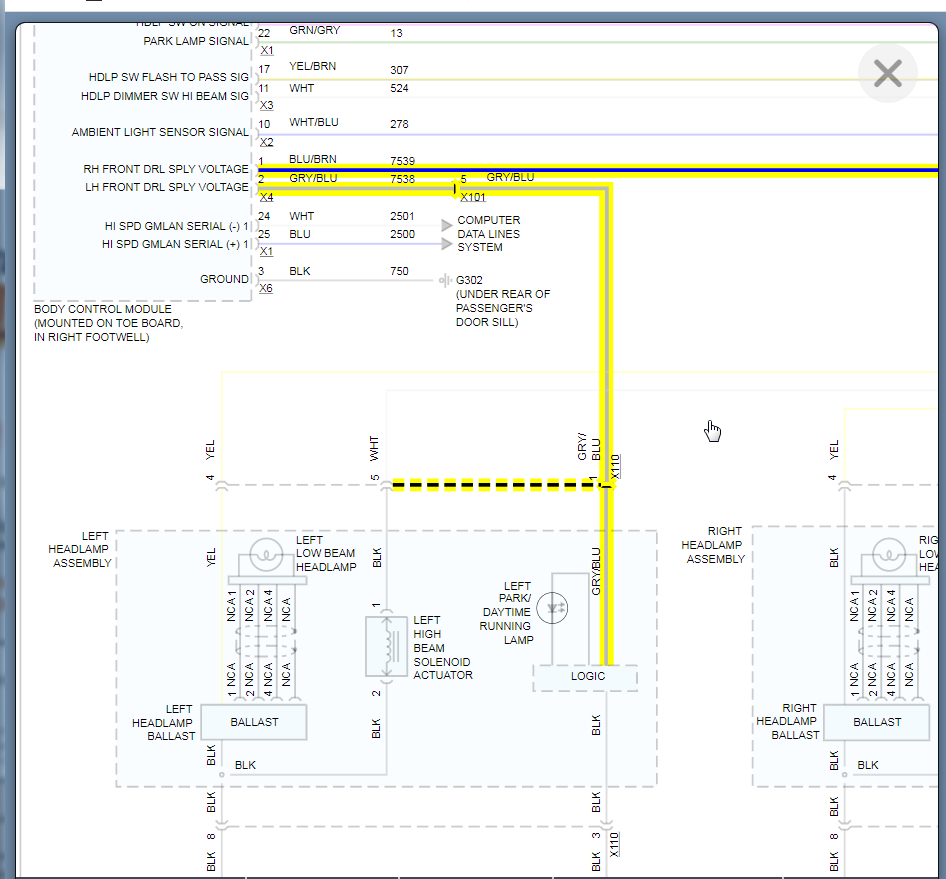The image size is (946, 879).
Task: Click the LOGIC block in left headlamp
Action: coord(586,677)
